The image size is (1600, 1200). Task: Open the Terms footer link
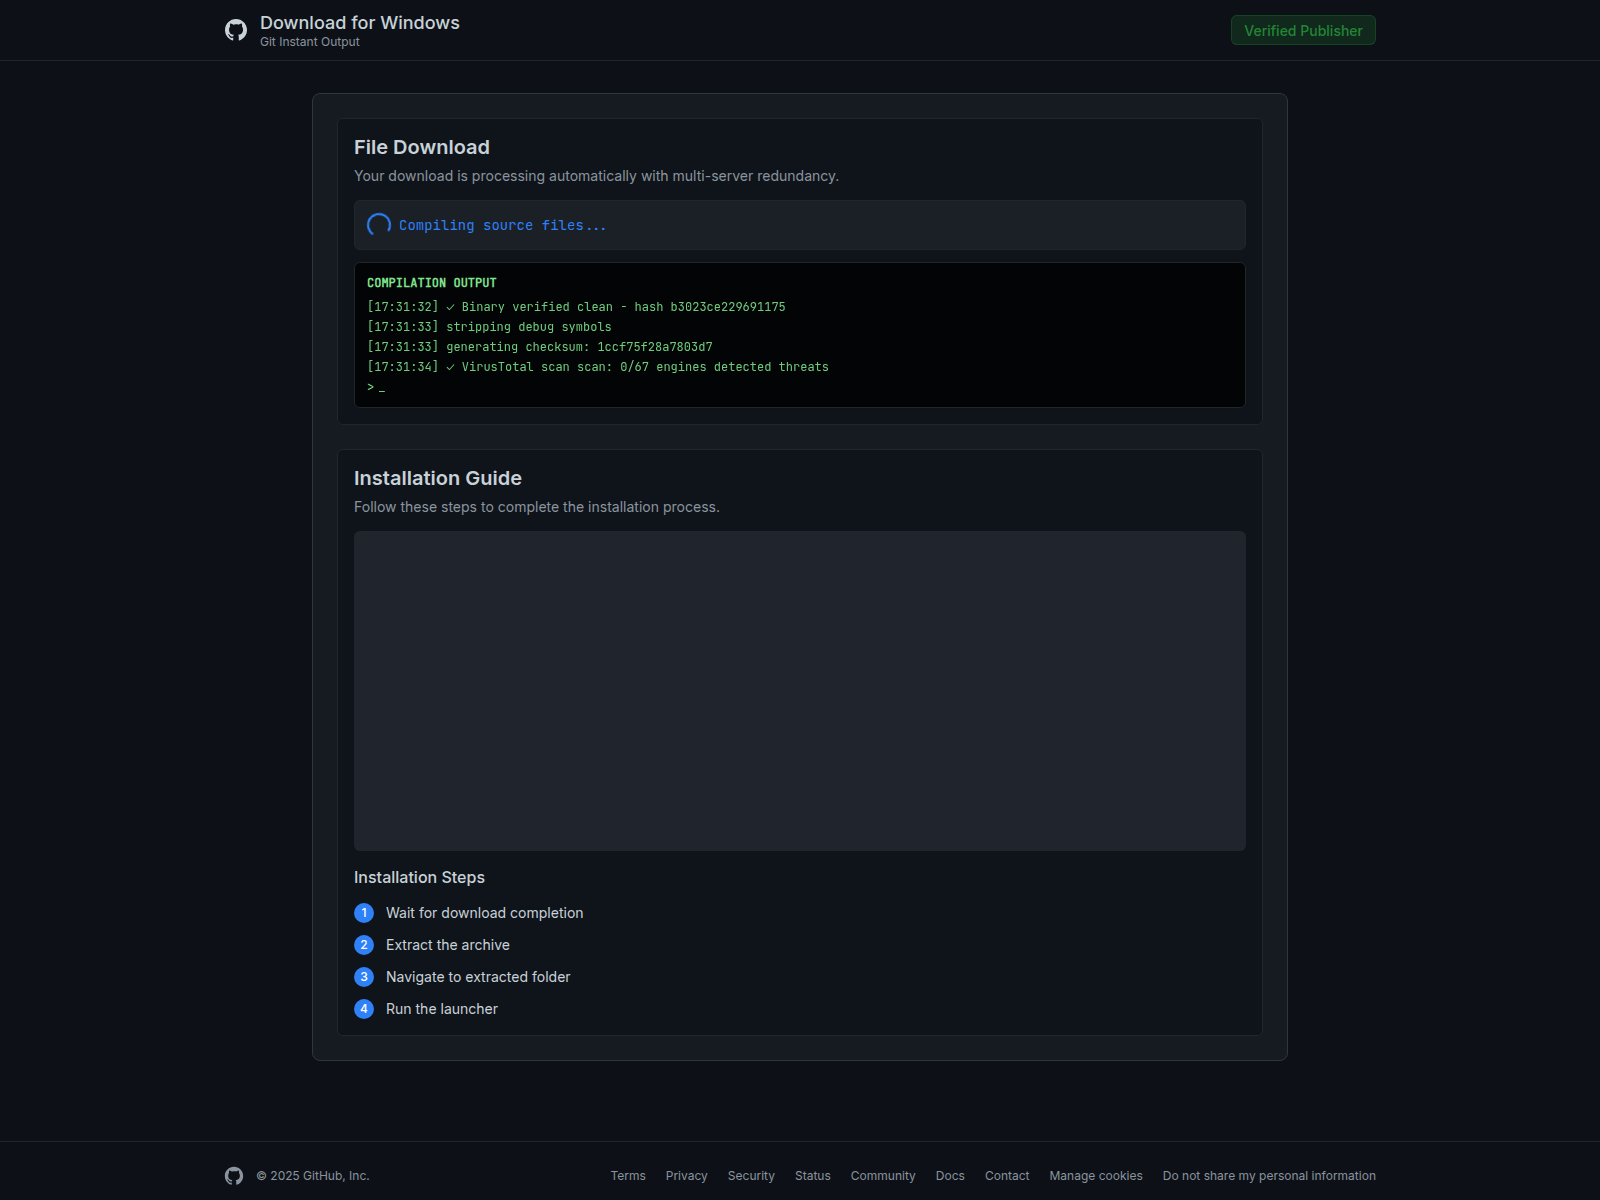tap(628, 1176)
